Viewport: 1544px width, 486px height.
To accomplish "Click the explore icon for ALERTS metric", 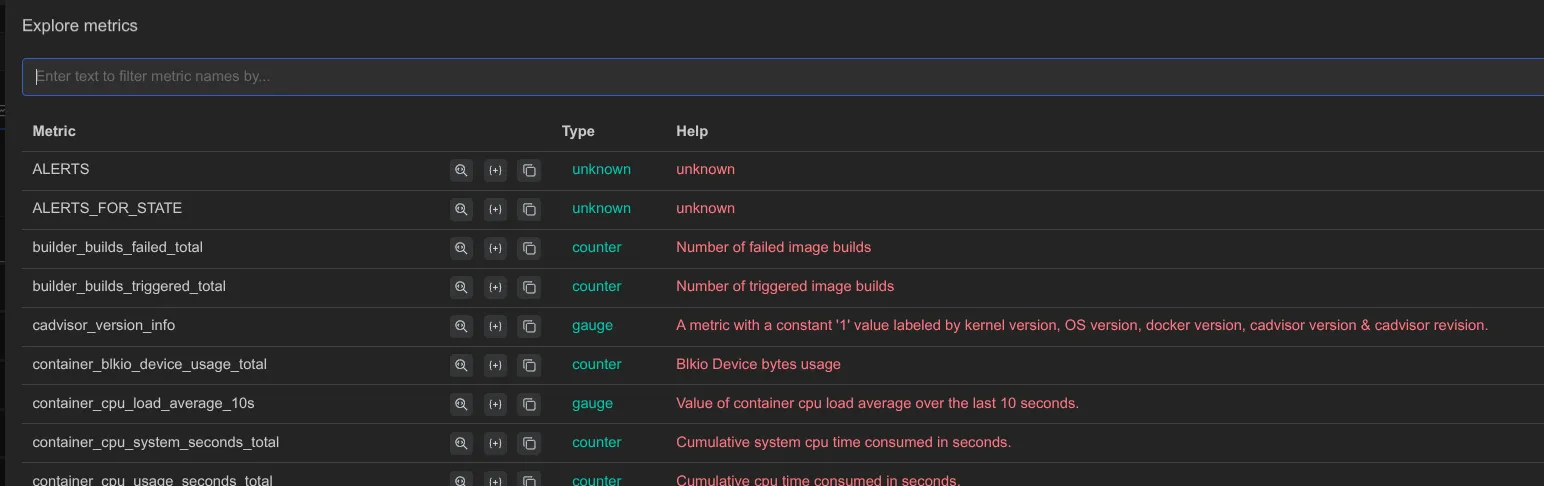I will coord(461,170).
